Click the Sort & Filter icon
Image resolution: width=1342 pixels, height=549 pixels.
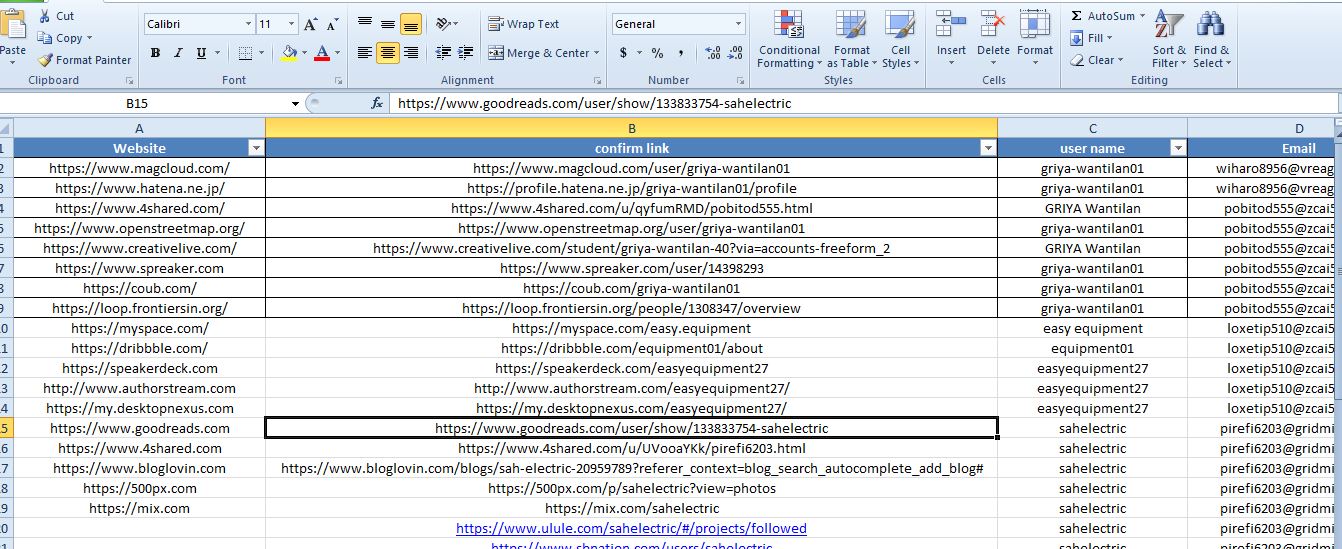point(1168,26)
